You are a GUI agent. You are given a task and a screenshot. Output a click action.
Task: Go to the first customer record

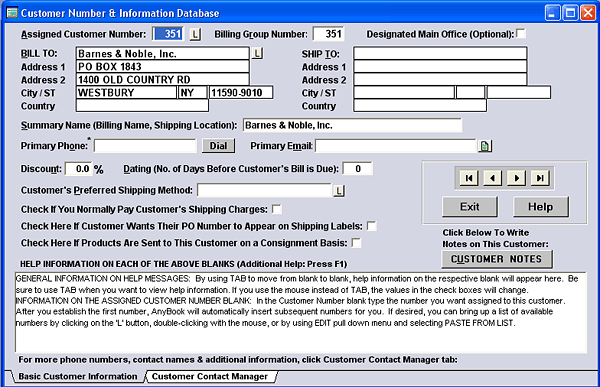click(x=469, y=178)
